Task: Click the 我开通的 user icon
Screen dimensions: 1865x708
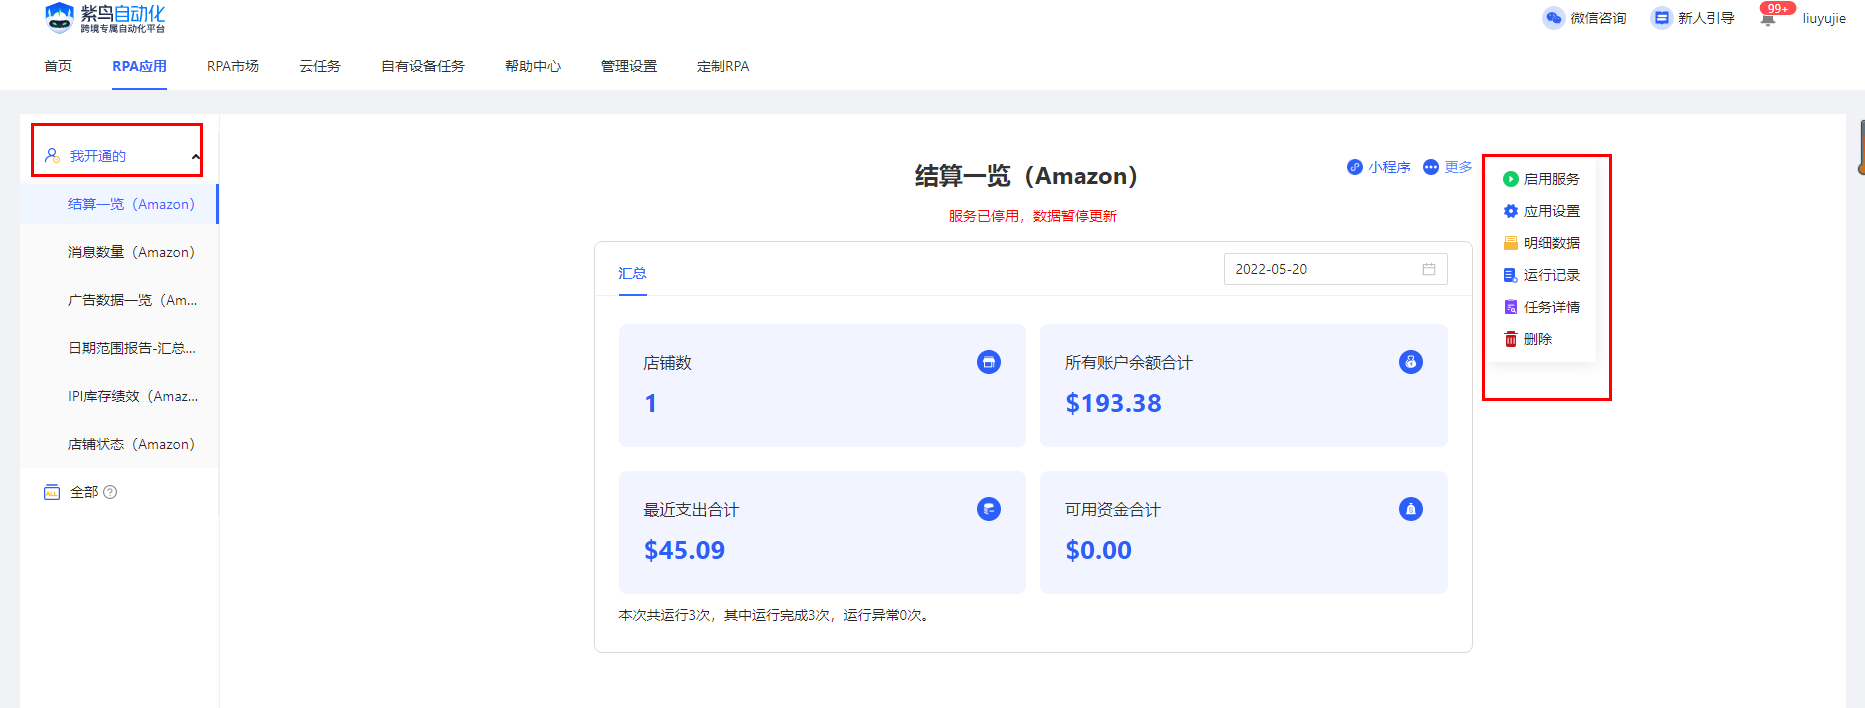Action: (x=52, y=156)
